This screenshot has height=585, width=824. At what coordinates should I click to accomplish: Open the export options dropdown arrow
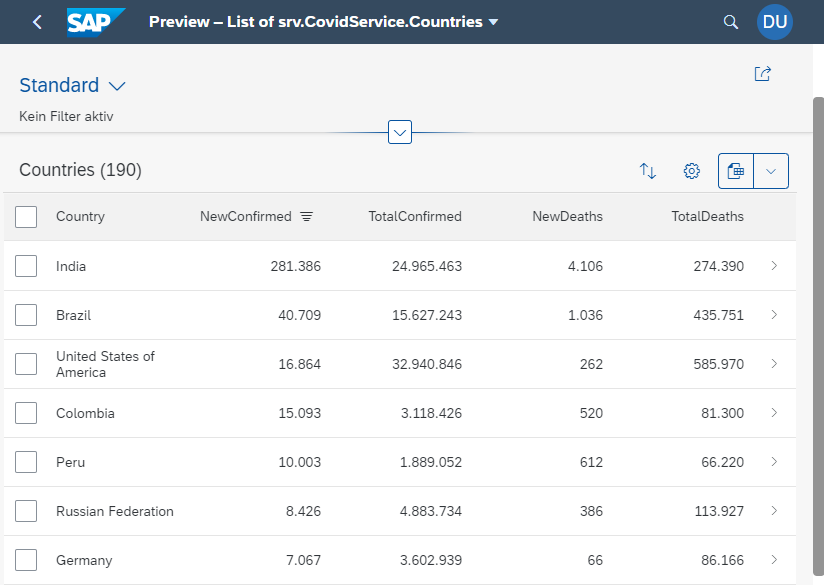(771, 171)
